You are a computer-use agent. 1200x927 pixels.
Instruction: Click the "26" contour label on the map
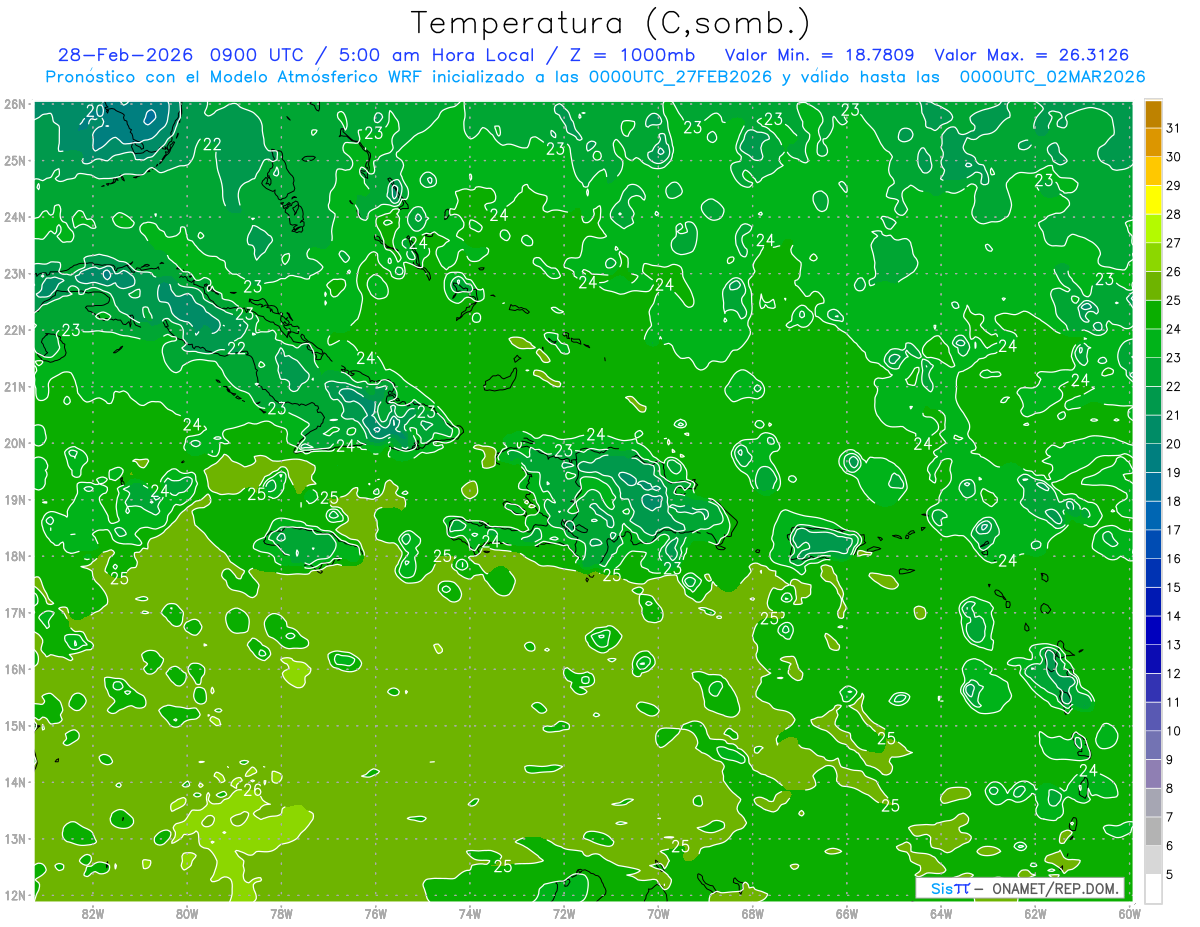click(x=252, y=790)
